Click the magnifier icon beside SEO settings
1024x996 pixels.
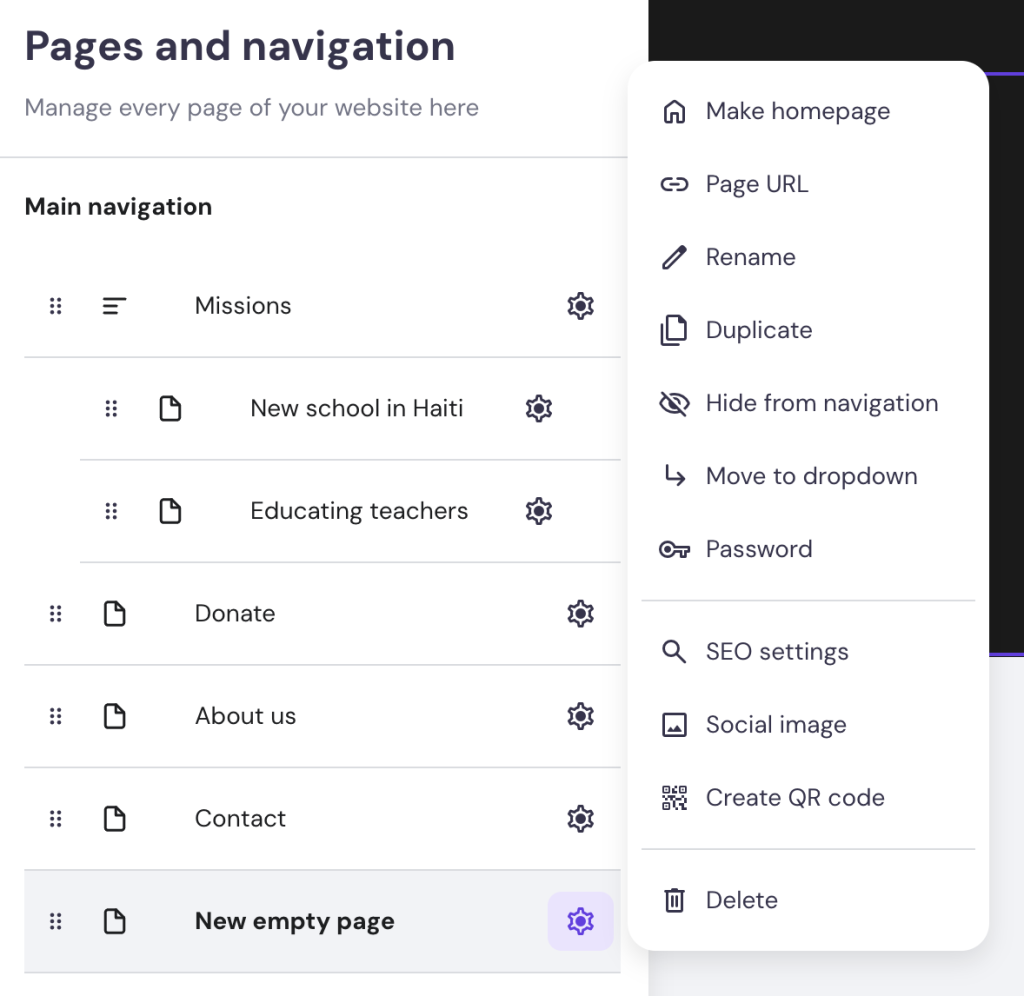point(675,651)
